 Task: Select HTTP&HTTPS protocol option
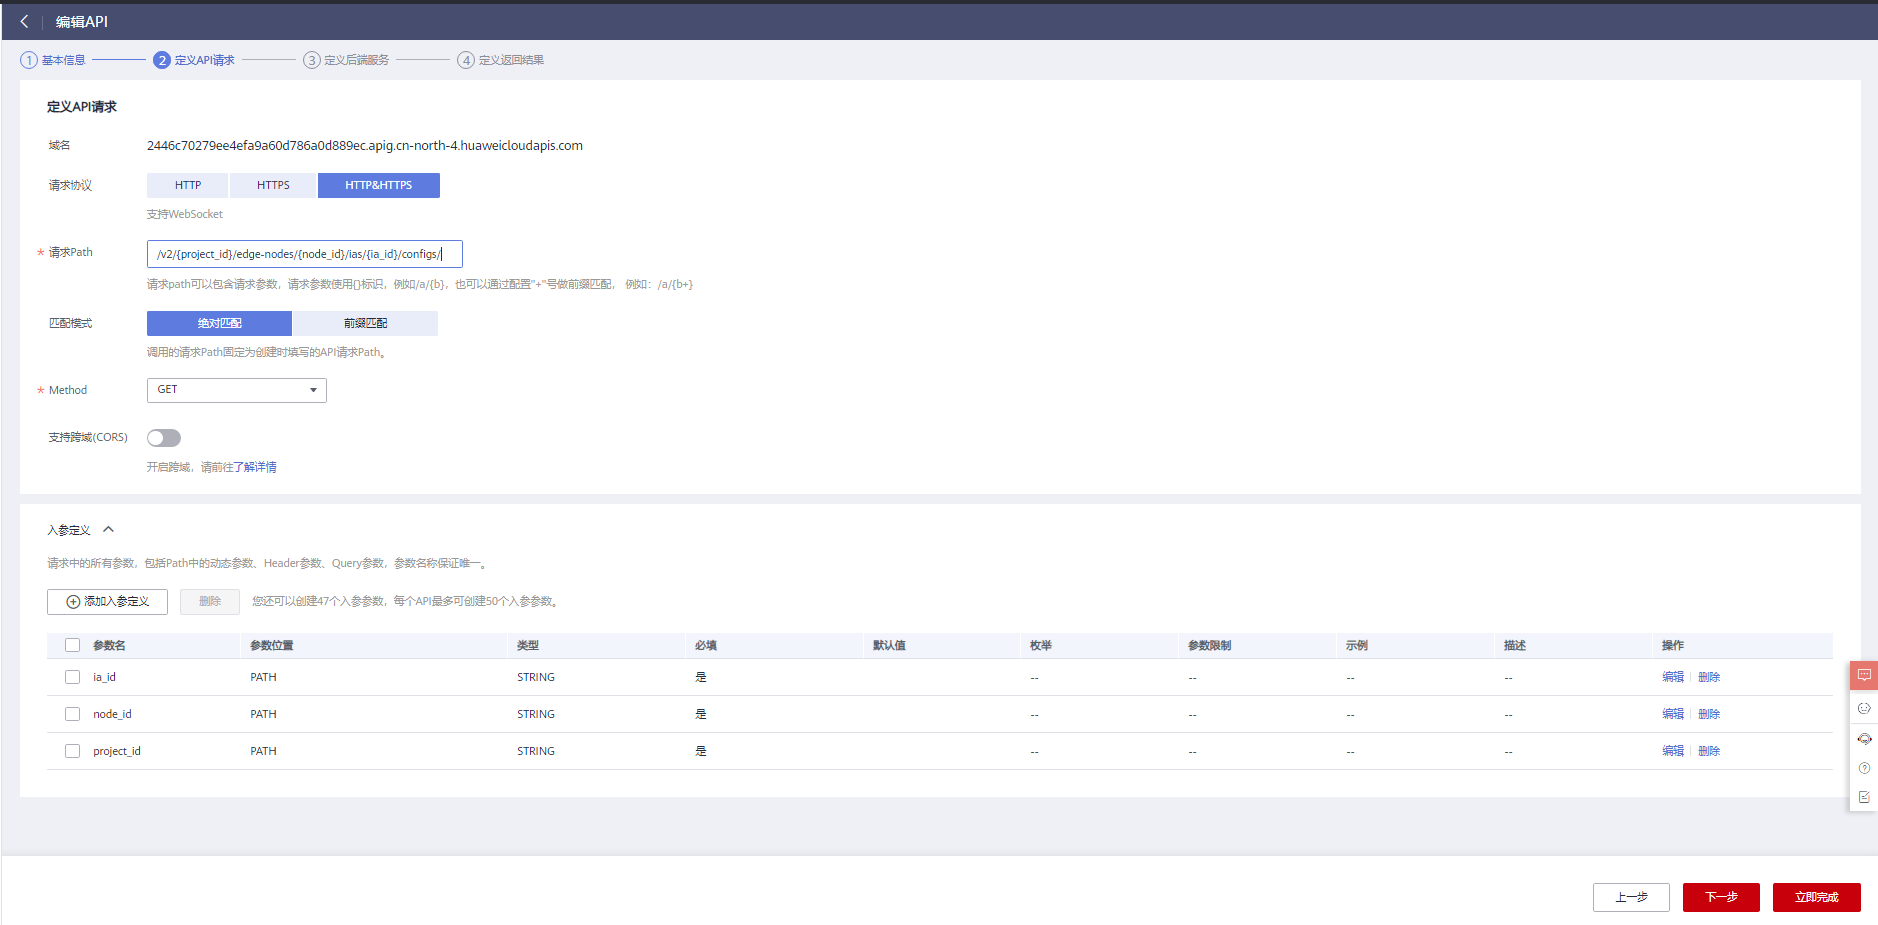click(379, 185)
